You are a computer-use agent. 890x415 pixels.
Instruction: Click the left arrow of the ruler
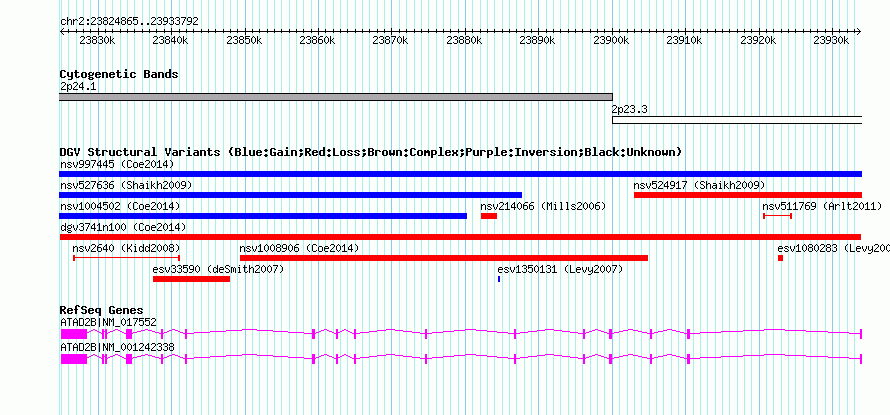62,32
